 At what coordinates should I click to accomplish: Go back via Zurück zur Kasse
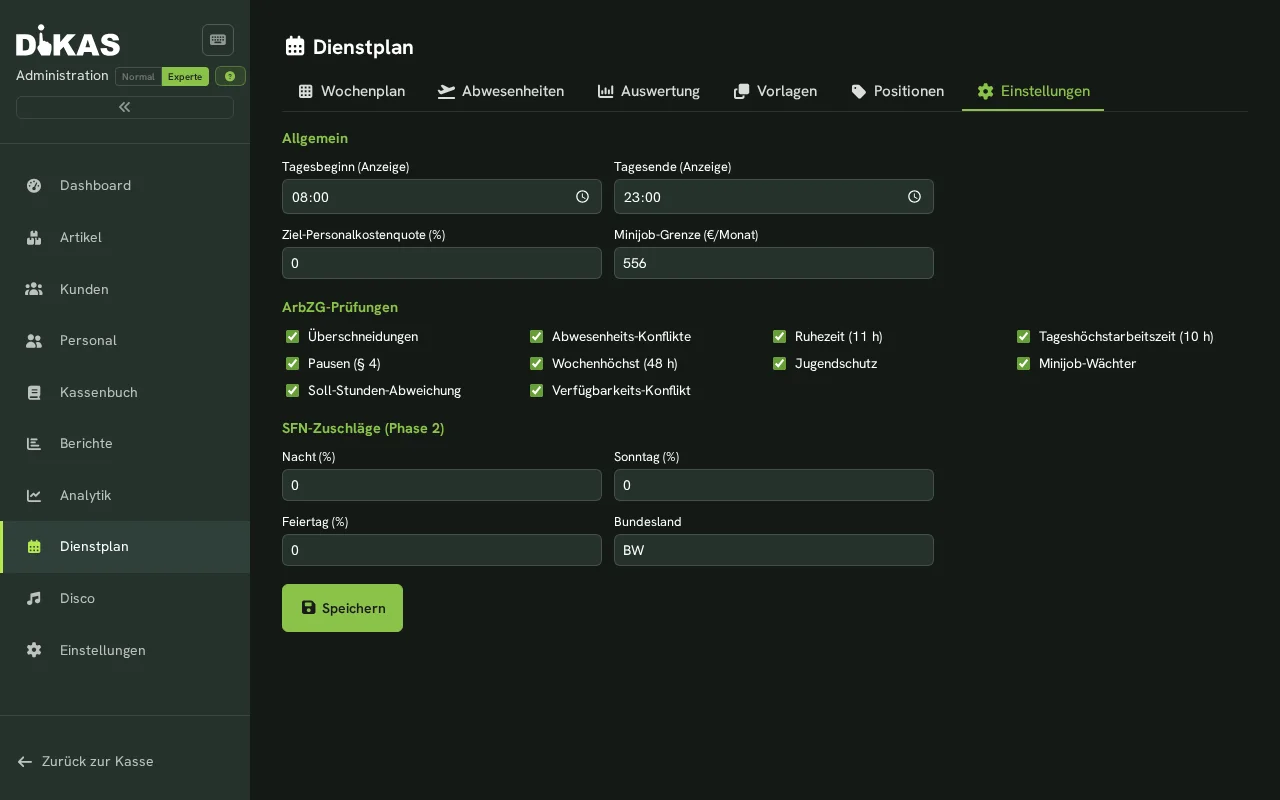click(x=86, y=761)
